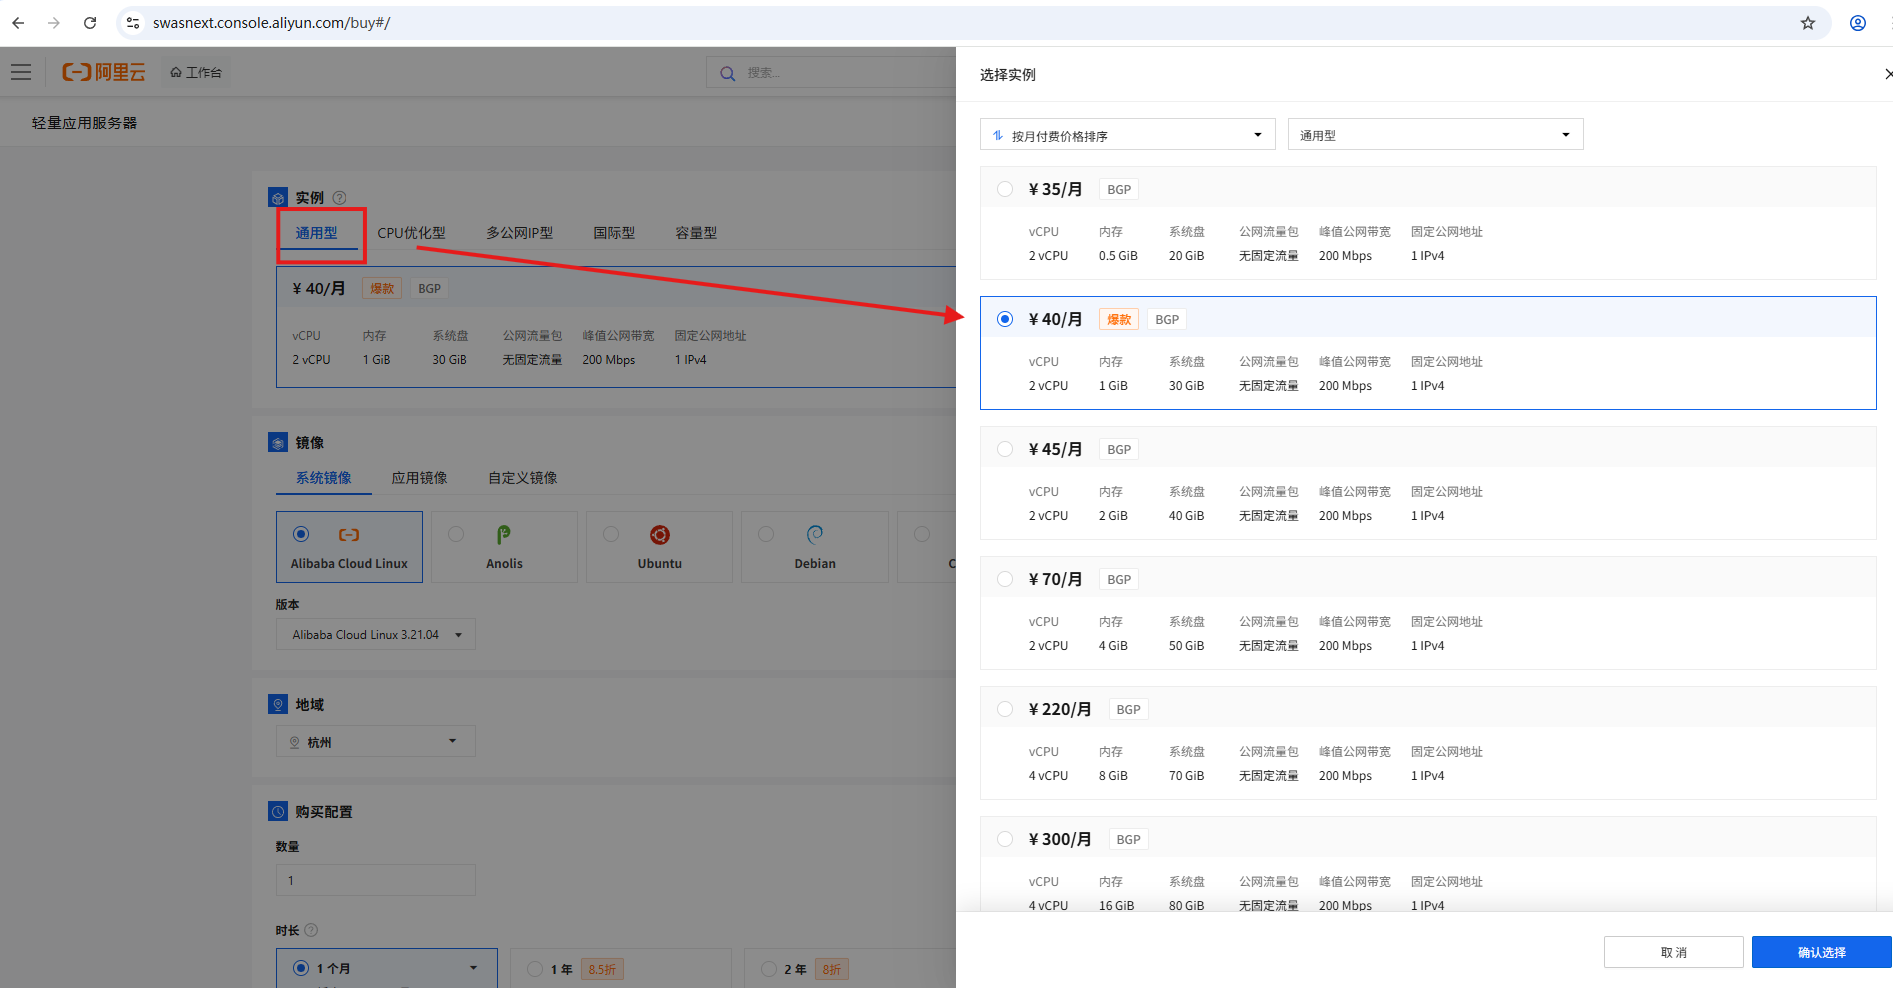Screen dimensions: 1893x988
Task: Click the ¥220/月 price label
Action: pos(1060,709)
